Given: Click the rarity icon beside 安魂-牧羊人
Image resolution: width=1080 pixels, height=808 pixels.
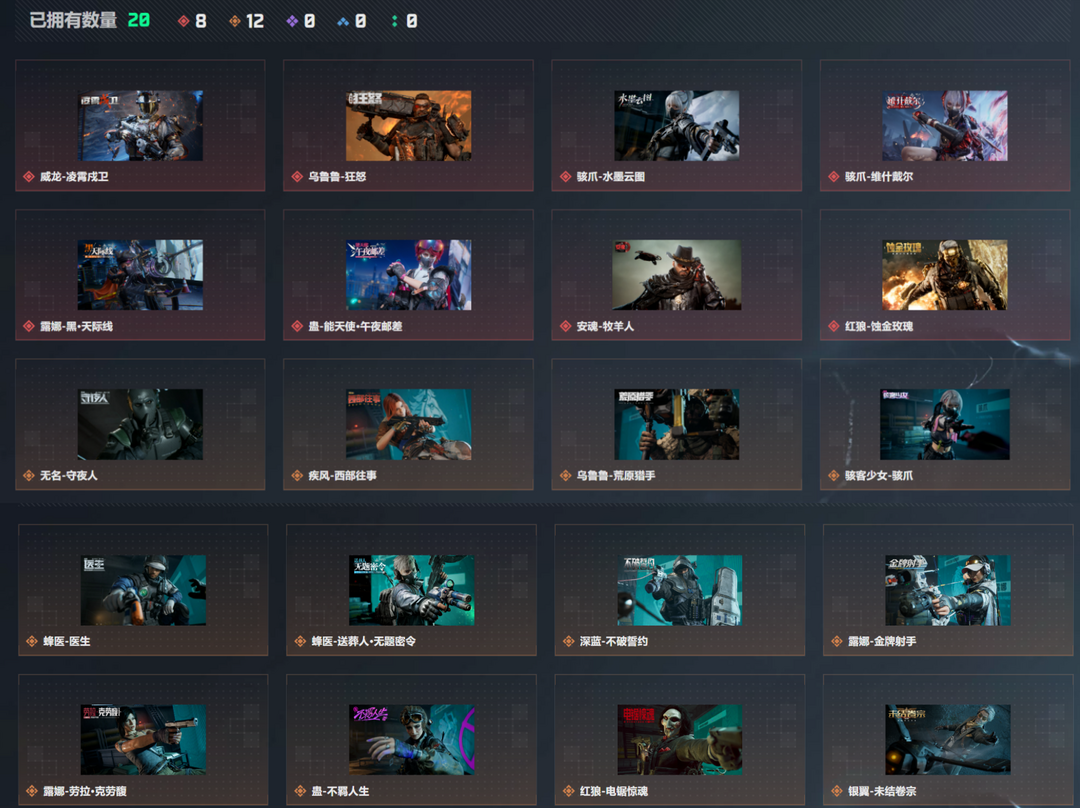Looking at the screenshot, I should coord(565,326).
